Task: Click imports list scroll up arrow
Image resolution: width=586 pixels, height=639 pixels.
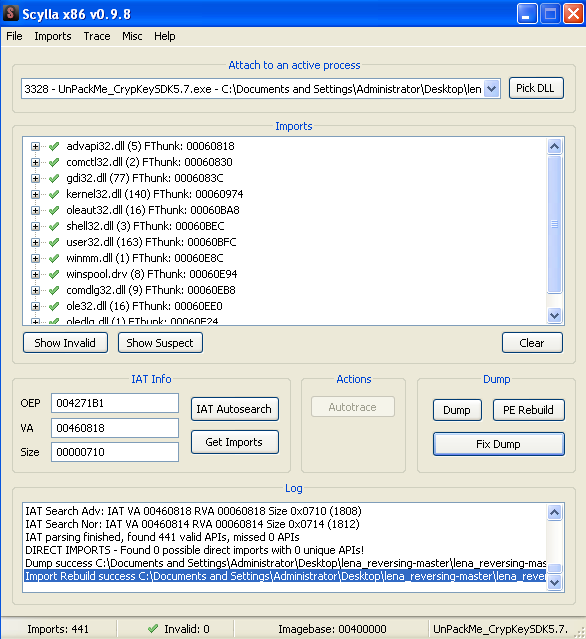Action: pyautogui.click(x=554, y=146)
